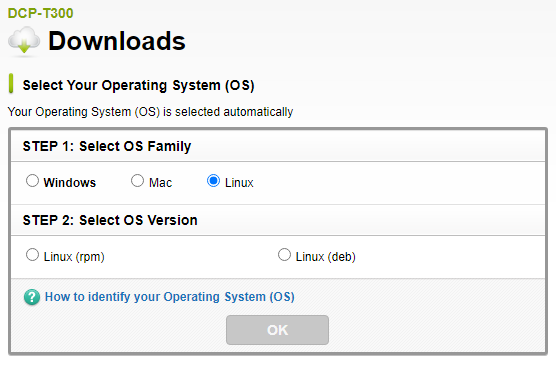Image resolution: width=556 pixels, height=365 pixels.
Task: Select the Linux OS family radio button
Action: 213,181
